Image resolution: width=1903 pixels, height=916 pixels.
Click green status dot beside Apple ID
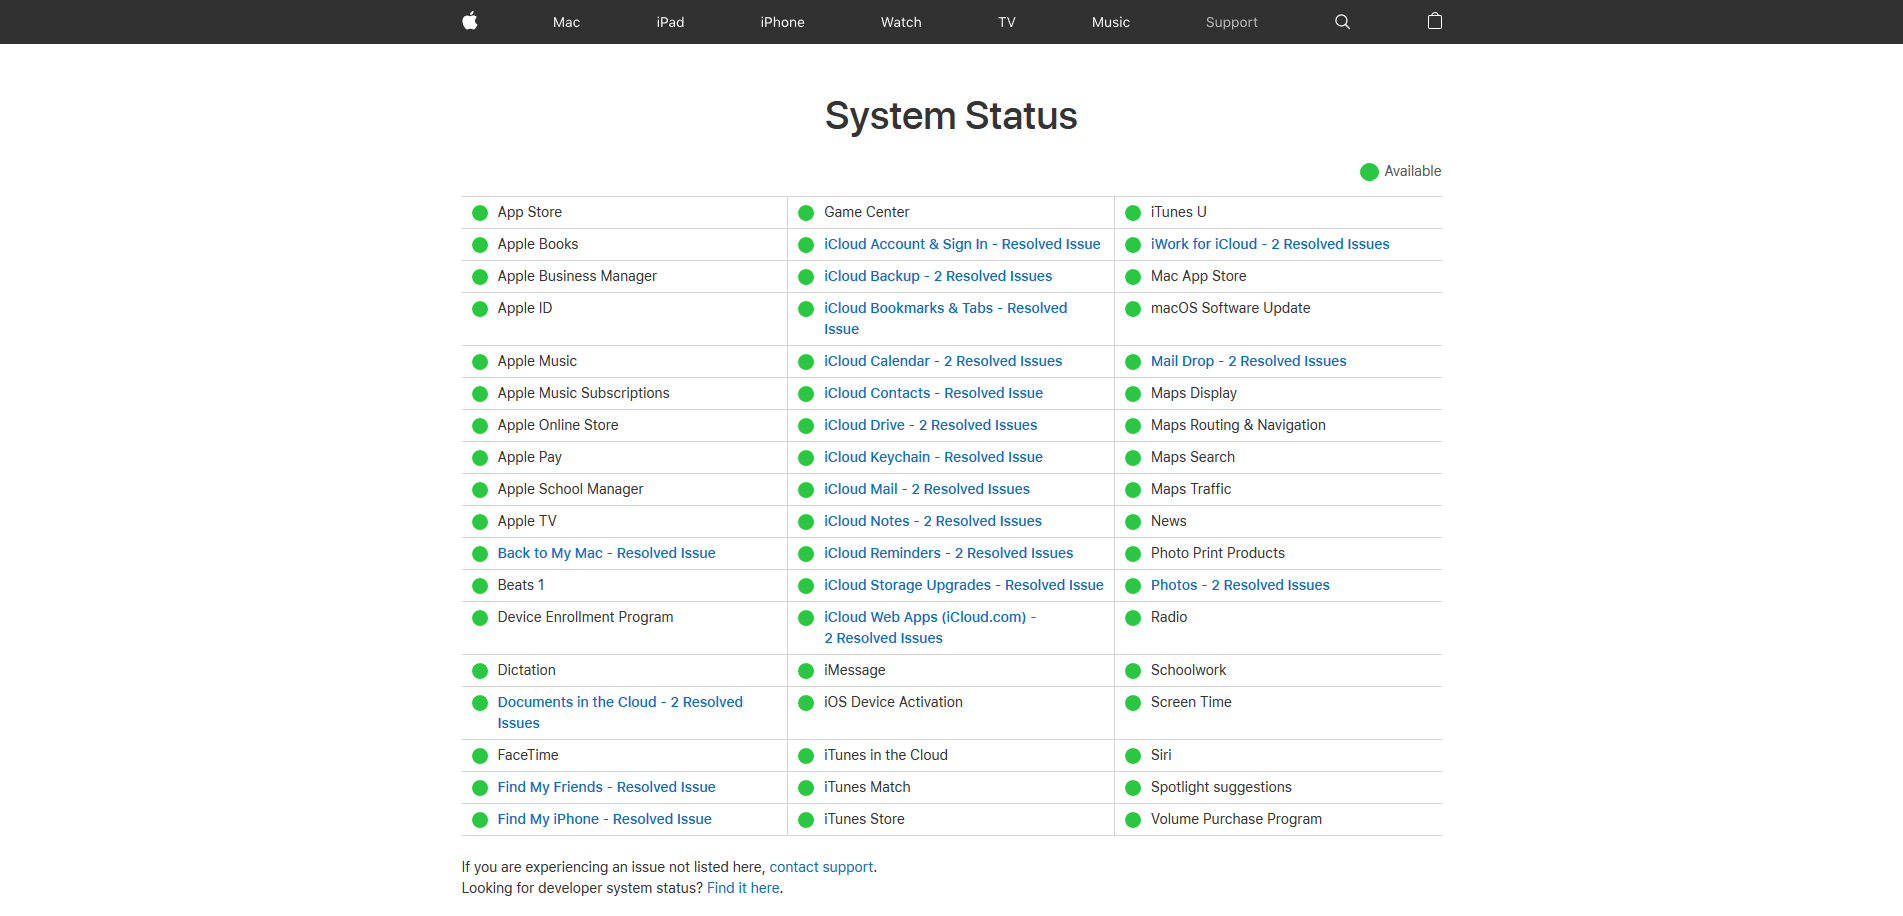480,309
